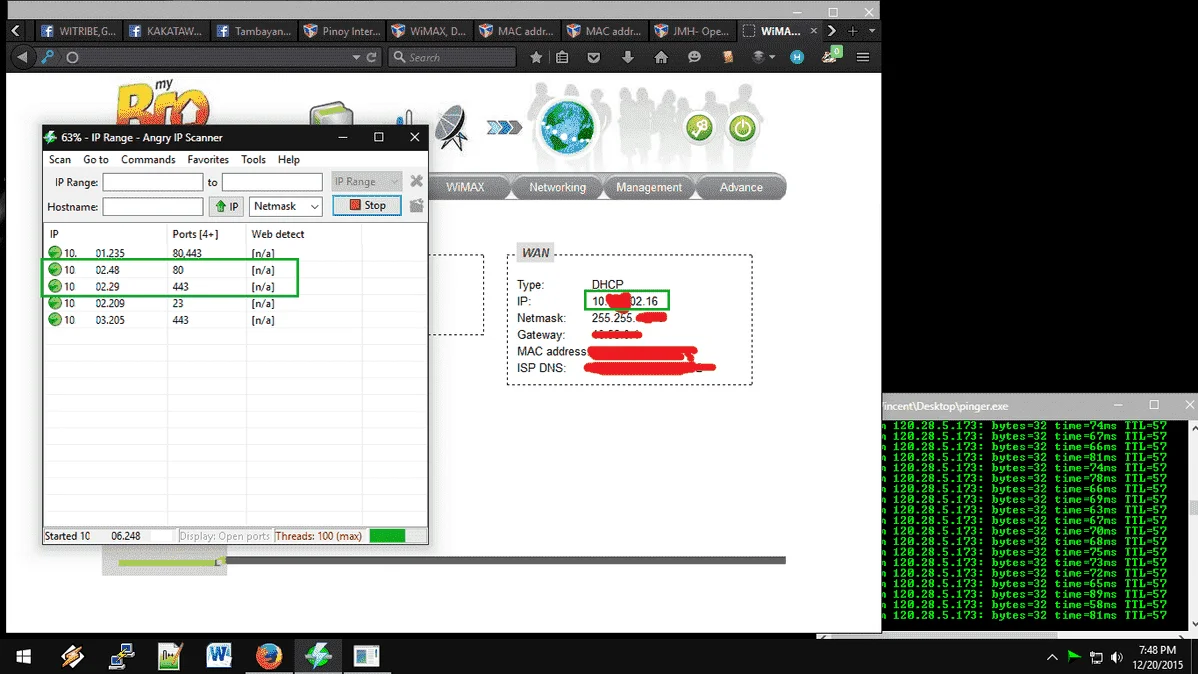Click the green power logout icon

742,128
